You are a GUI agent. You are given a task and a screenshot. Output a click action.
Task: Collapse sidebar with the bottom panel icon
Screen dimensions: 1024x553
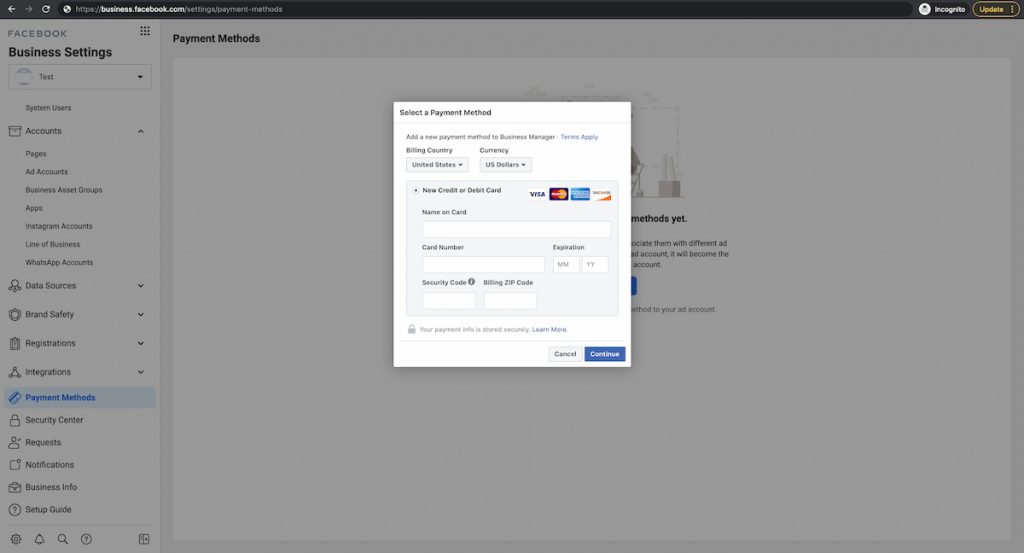(144, 539)
